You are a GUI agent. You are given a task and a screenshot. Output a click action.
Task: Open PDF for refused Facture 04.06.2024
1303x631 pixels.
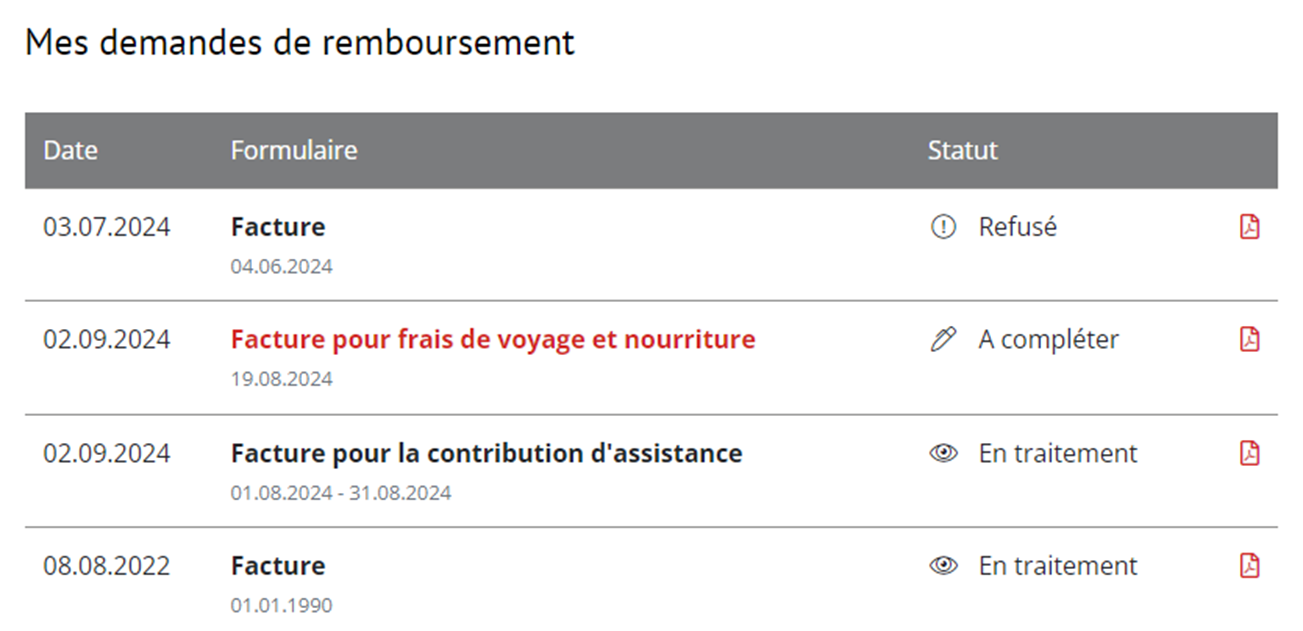(x=1249, y=227)
